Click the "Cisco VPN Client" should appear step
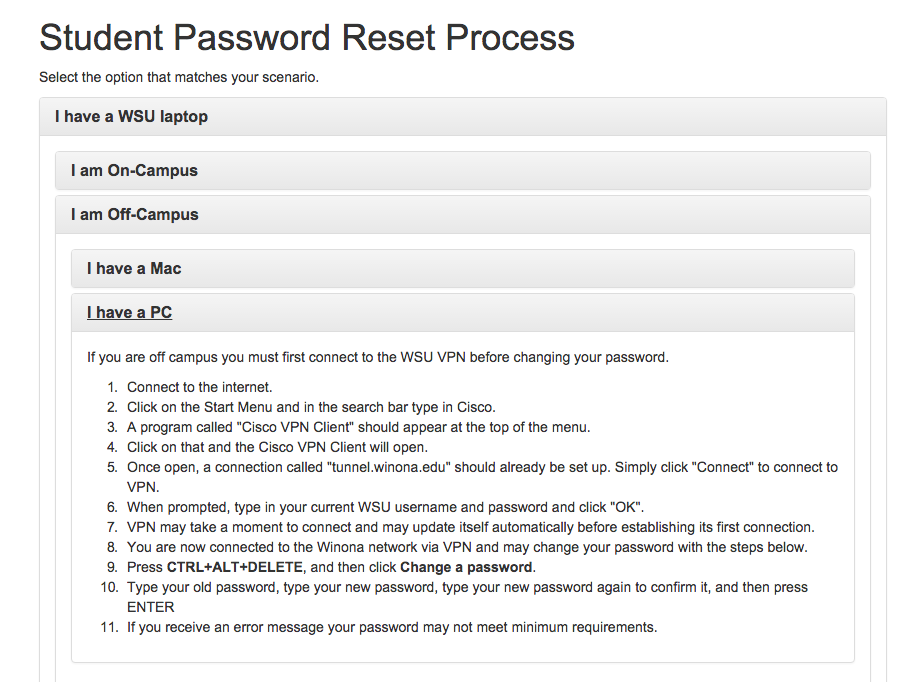Image resolution: width=907 pixels, height=682 pixels. click(358, 427)
